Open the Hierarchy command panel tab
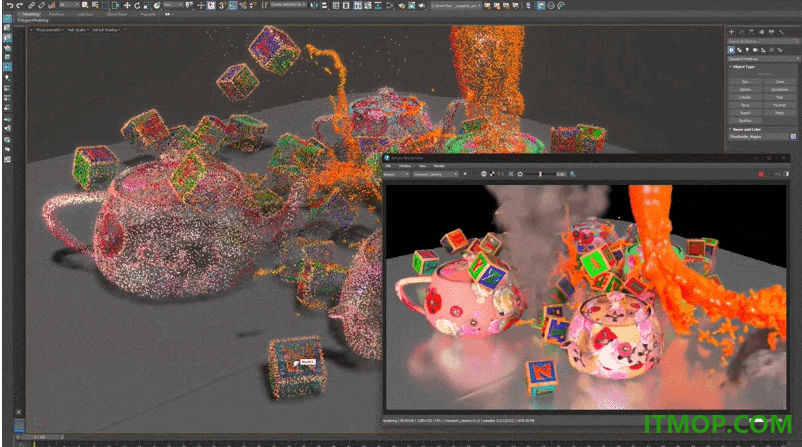 point(751,32)
